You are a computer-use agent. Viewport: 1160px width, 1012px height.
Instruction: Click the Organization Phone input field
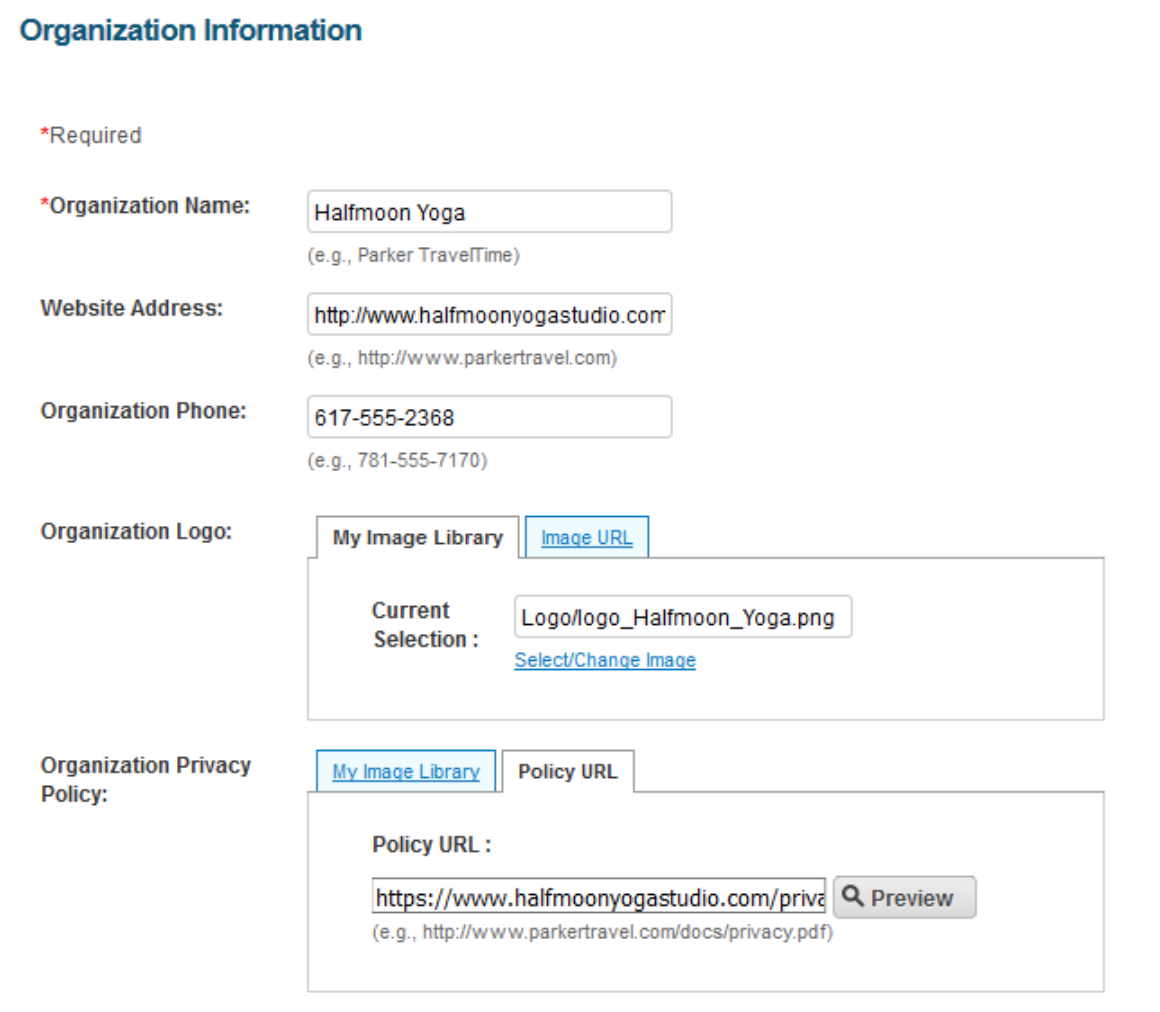click(489, 417)
